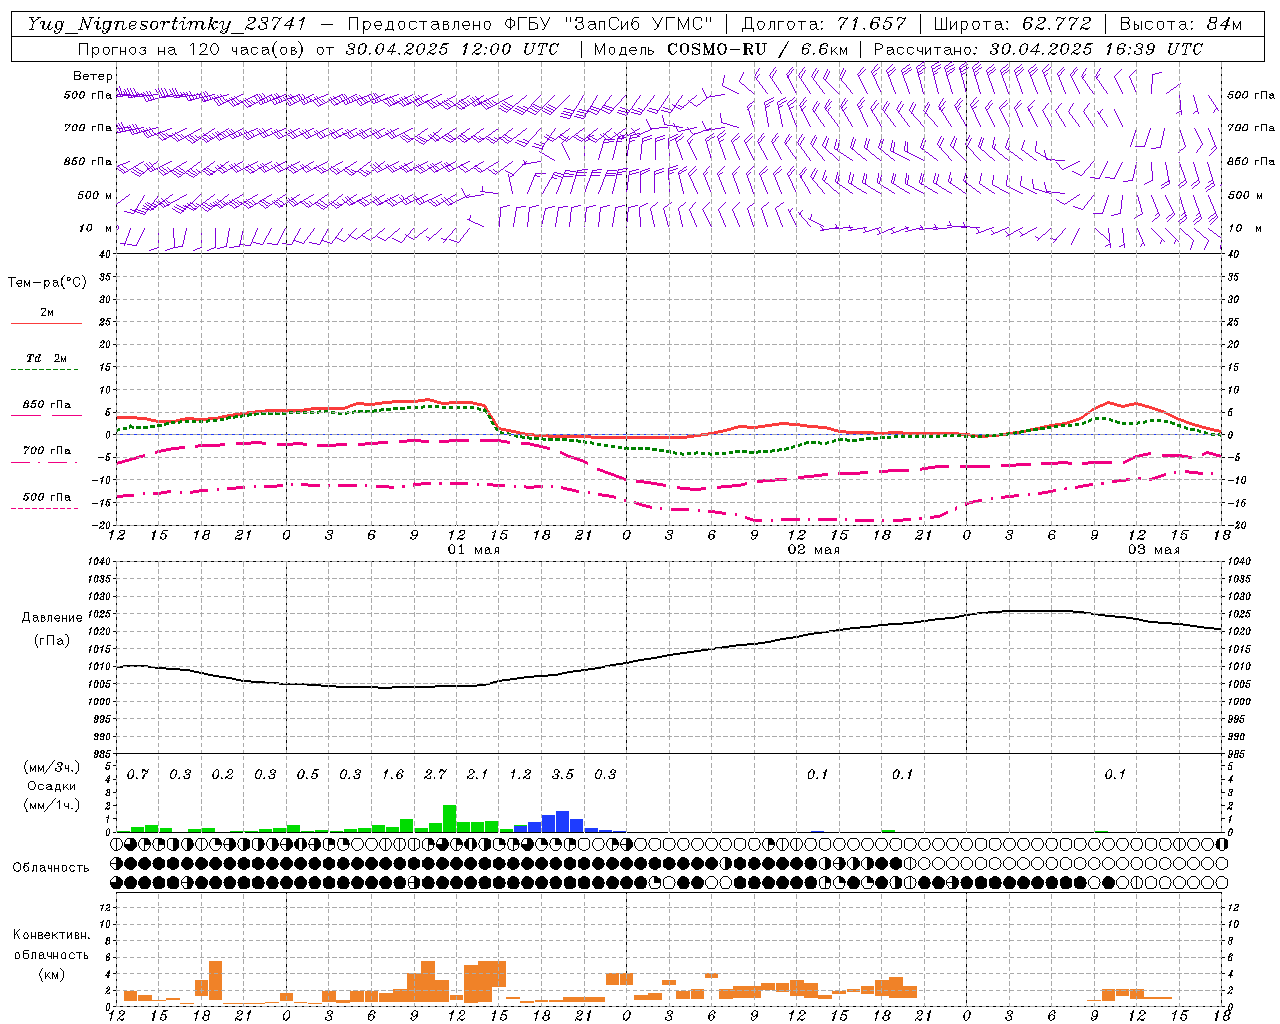The image size is (1280, 1024).
Task: Click the "Td 2м" dew point legend entry
Action: point(46,358)
